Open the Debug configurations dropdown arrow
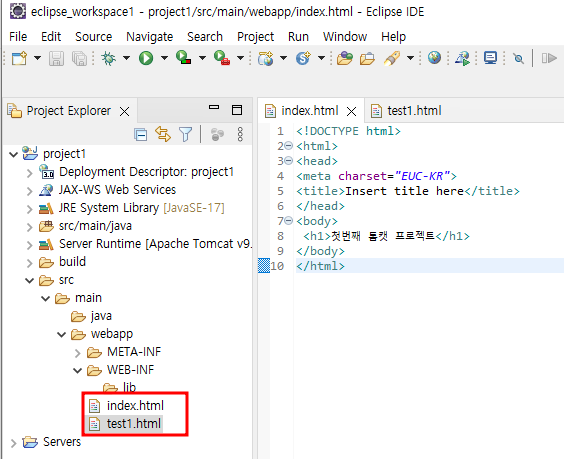Screen dimensions: 564x459 [126, 58]
